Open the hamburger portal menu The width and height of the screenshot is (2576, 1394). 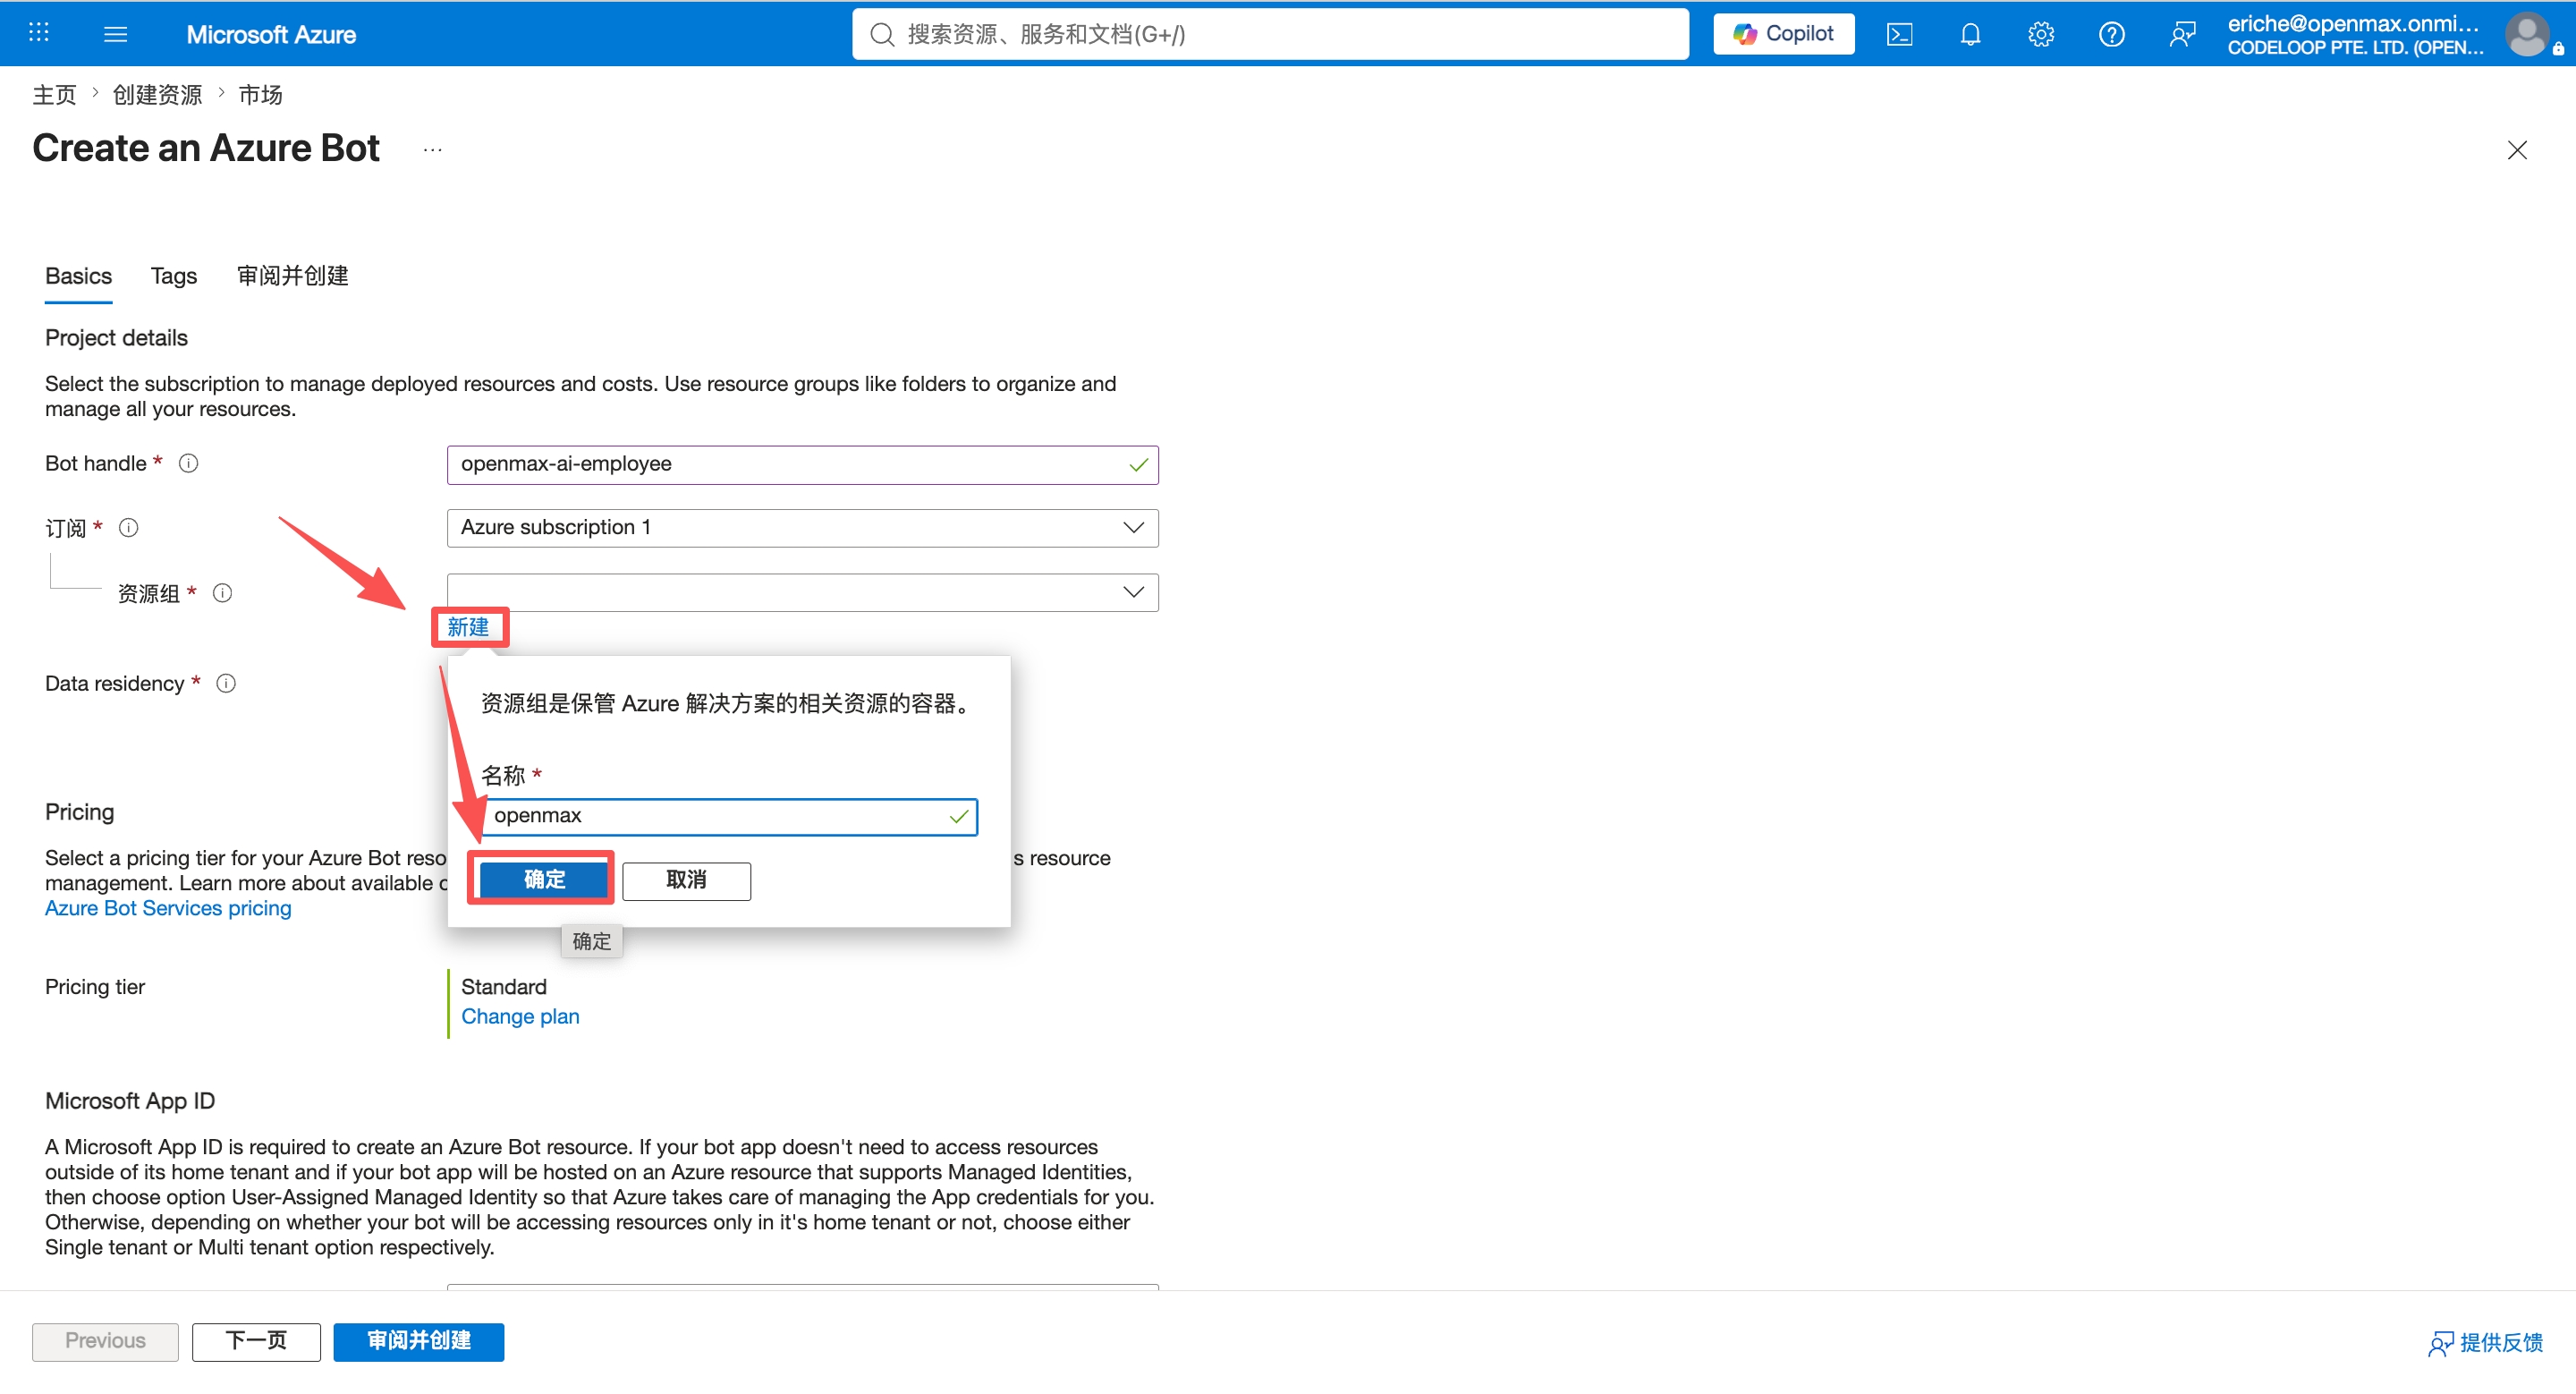(x=116, y=34)
